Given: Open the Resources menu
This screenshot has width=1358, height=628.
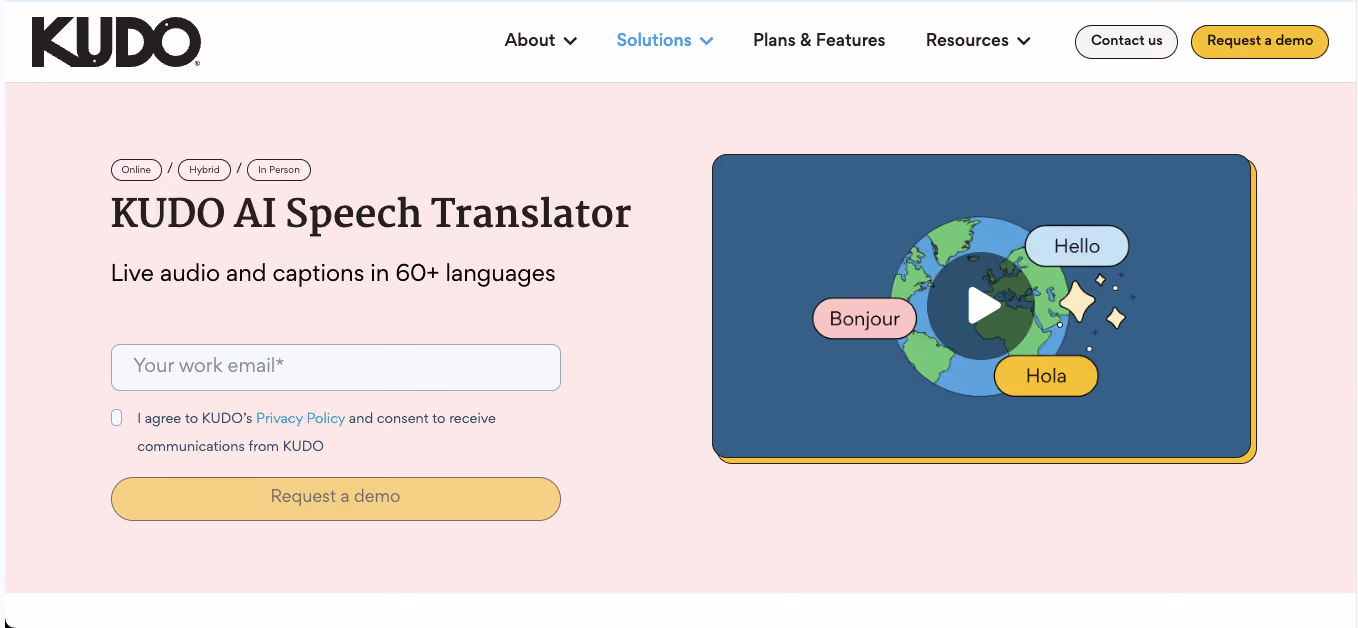Looking at the screenshot, I should (x=978, y=40).
